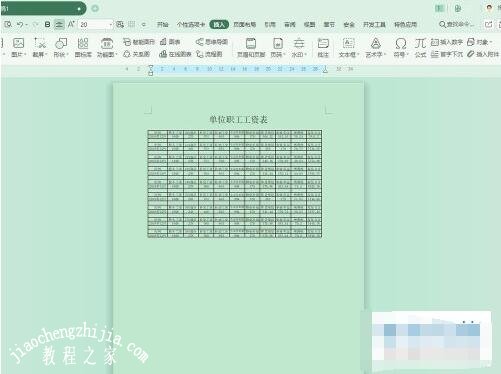501x374 pixels.
Task: Click the share icon beside command search
Action: pos(488,24)
